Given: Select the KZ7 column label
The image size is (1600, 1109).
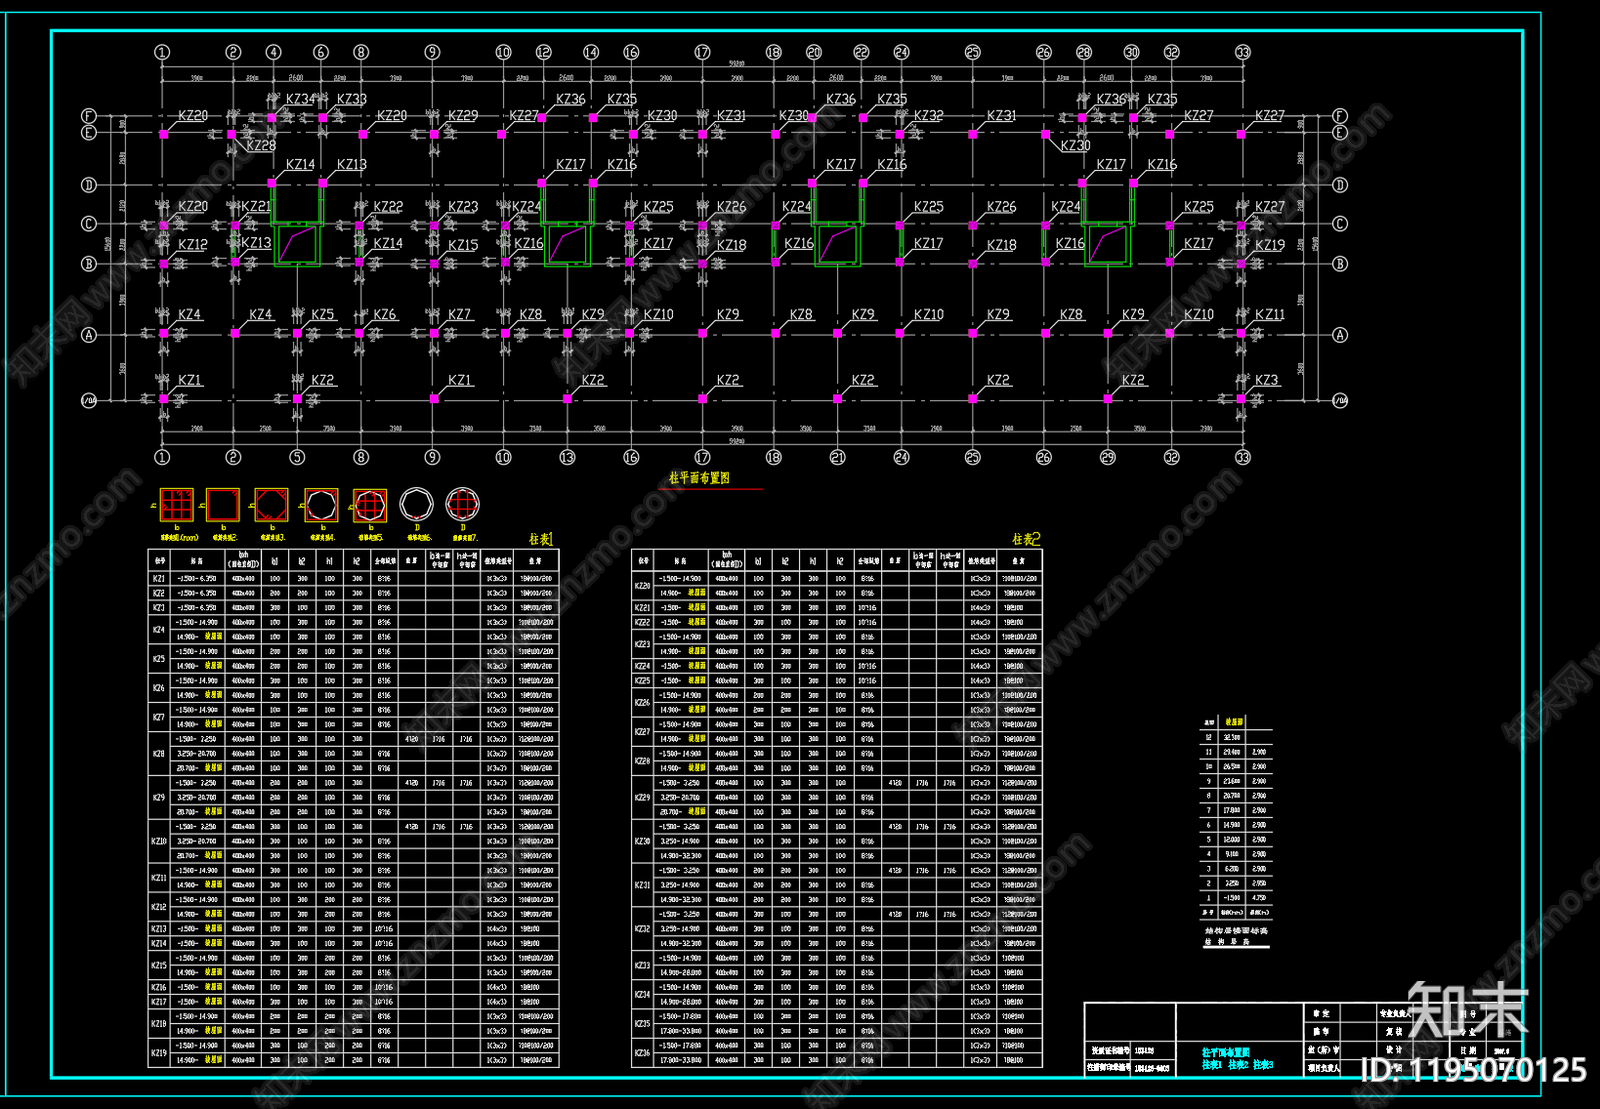Looking at the screenshot, I should 460,315.
